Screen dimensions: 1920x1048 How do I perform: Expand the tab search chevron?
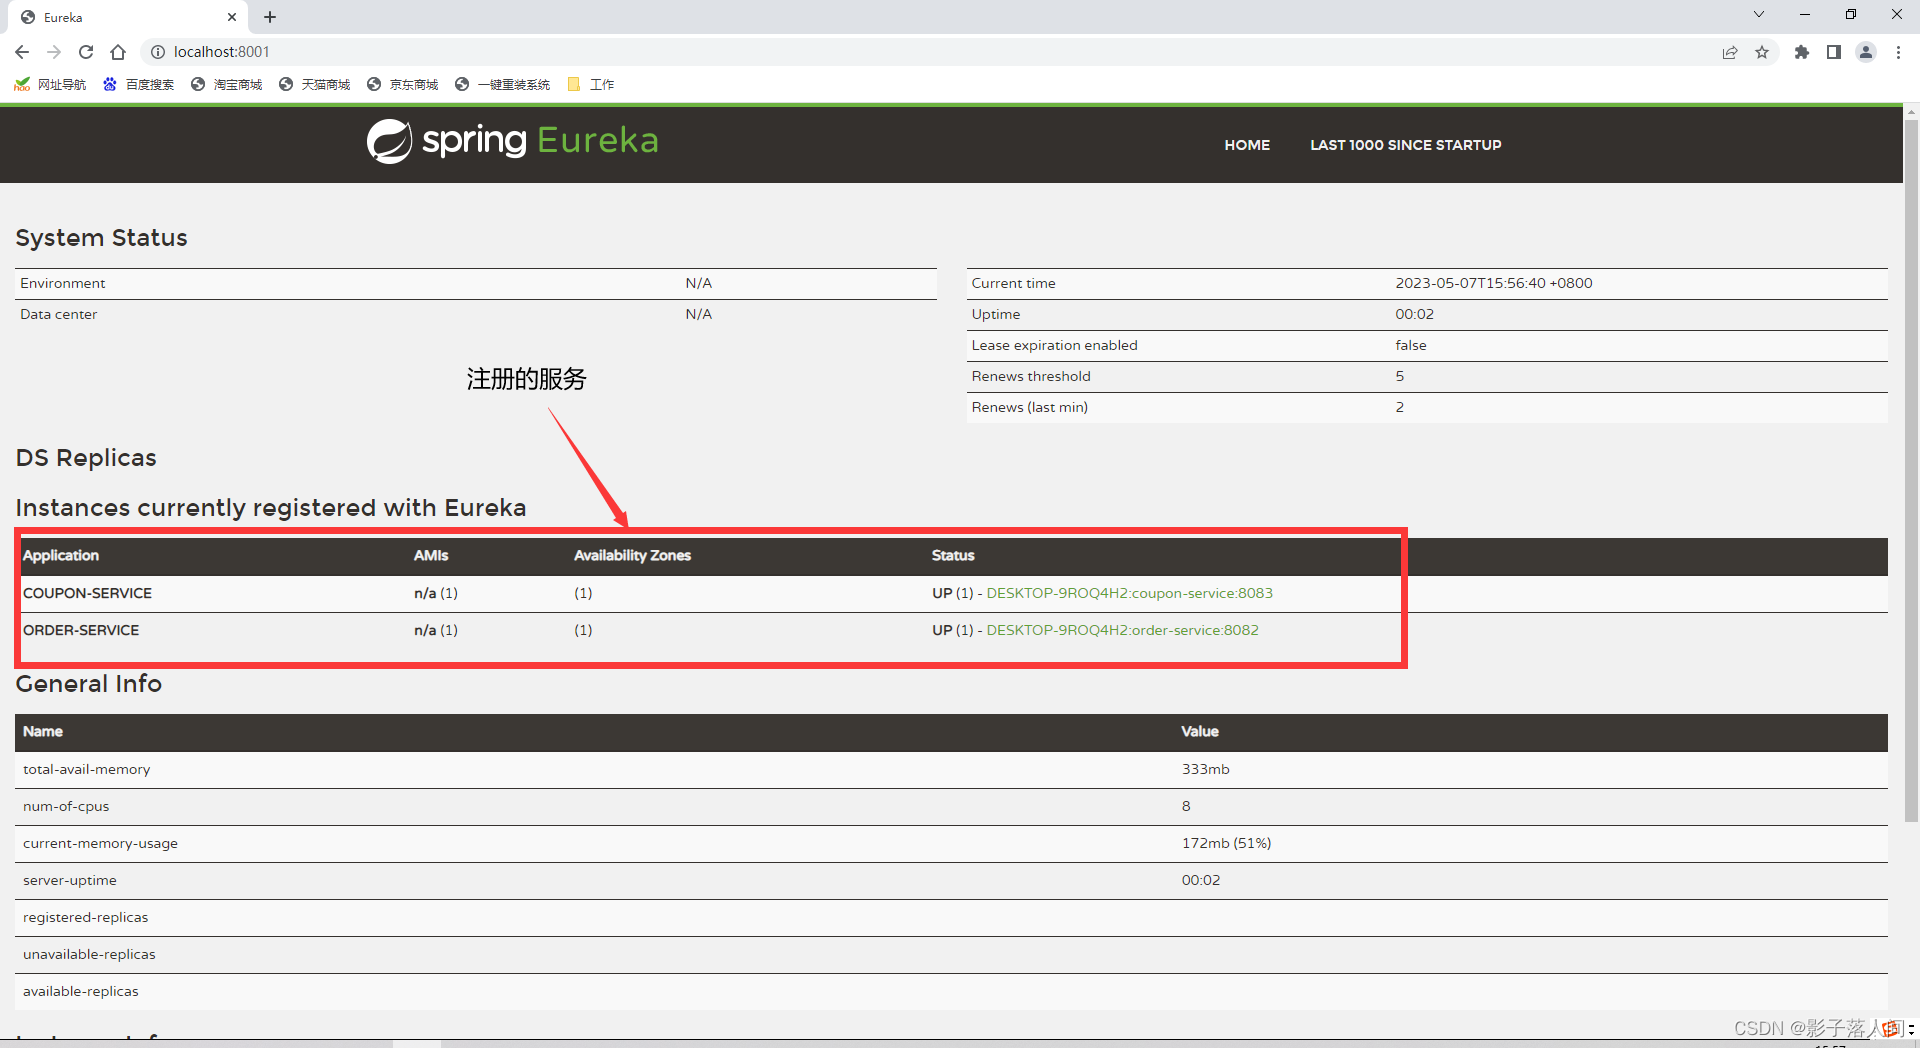1759,15
